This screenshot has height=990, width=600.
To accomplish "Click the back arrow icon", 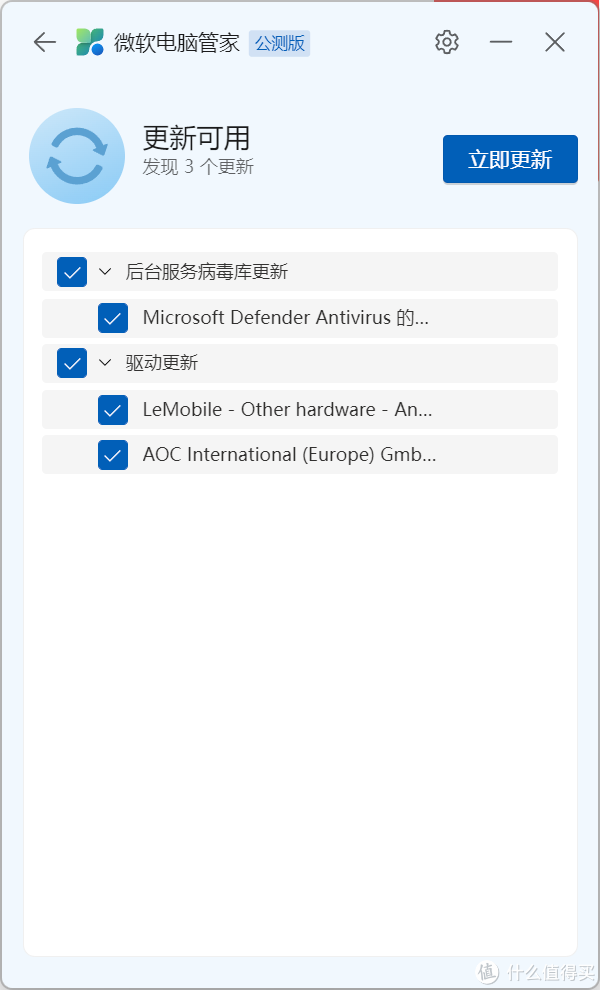I will (45, 42).
